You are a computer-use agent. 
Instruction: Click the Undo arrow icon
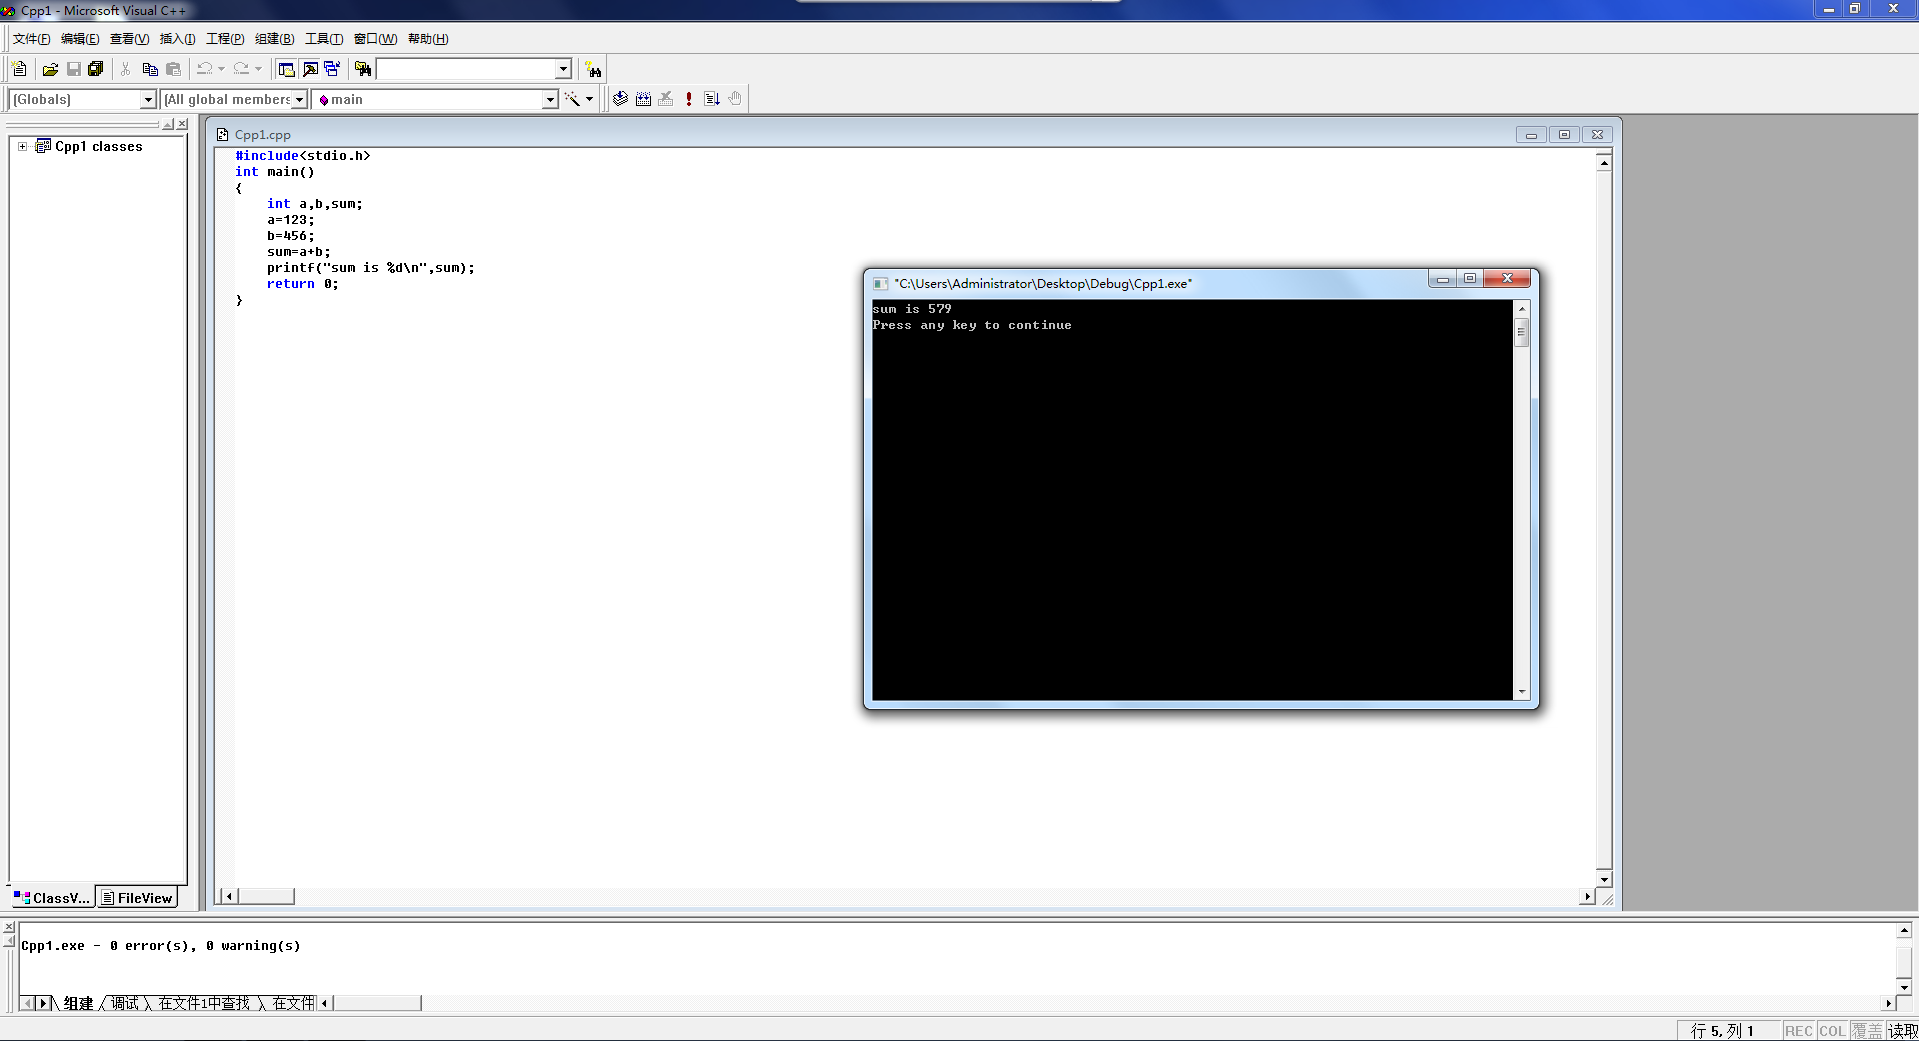tap(204, 69)
